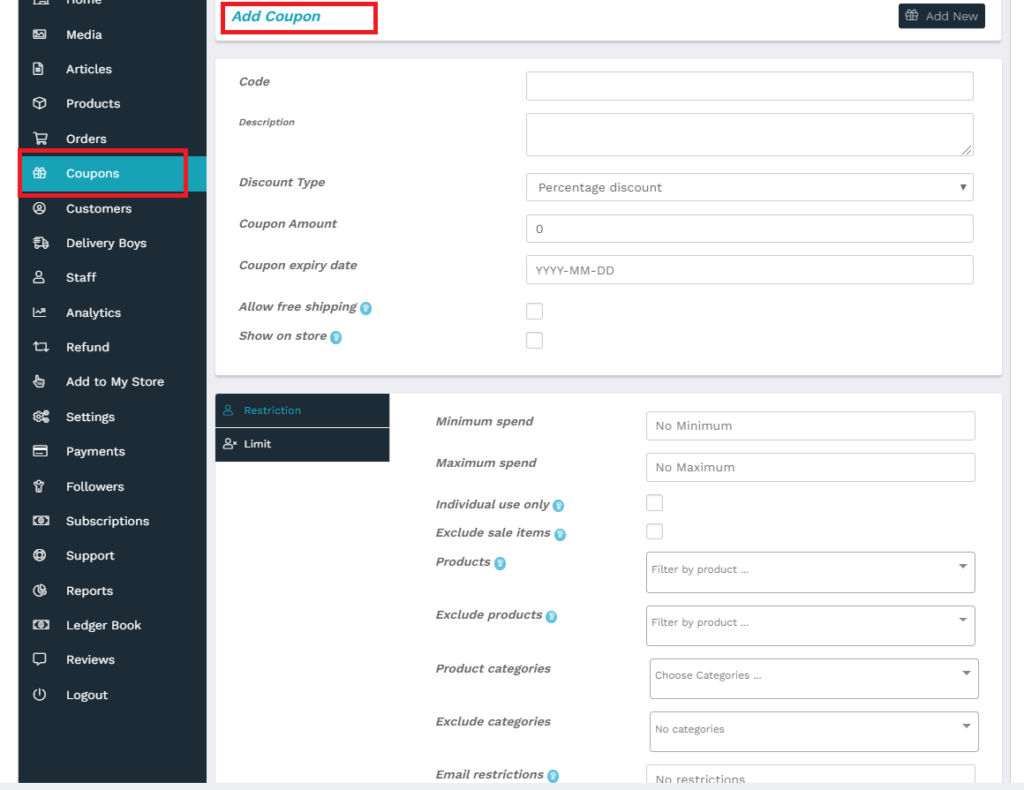This screenshot has width=1024, height=790.
Task: Click the Logout power icon
Action: (40, 695)
